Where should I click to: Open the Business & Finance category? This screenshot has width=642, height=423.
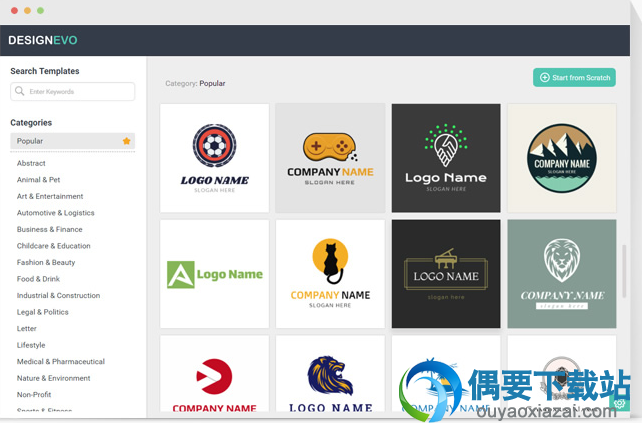point(50,229)
